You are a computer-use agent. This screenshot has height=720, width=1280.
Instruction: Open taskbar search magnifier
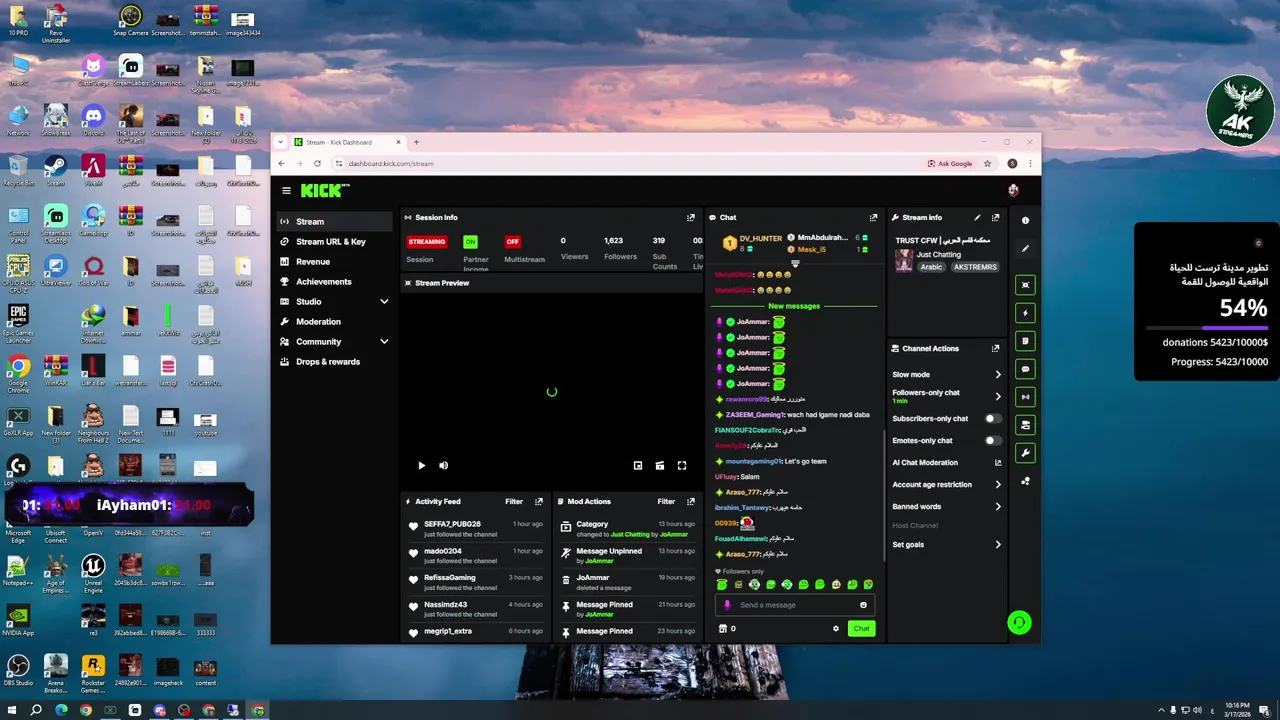pos(36,710)
